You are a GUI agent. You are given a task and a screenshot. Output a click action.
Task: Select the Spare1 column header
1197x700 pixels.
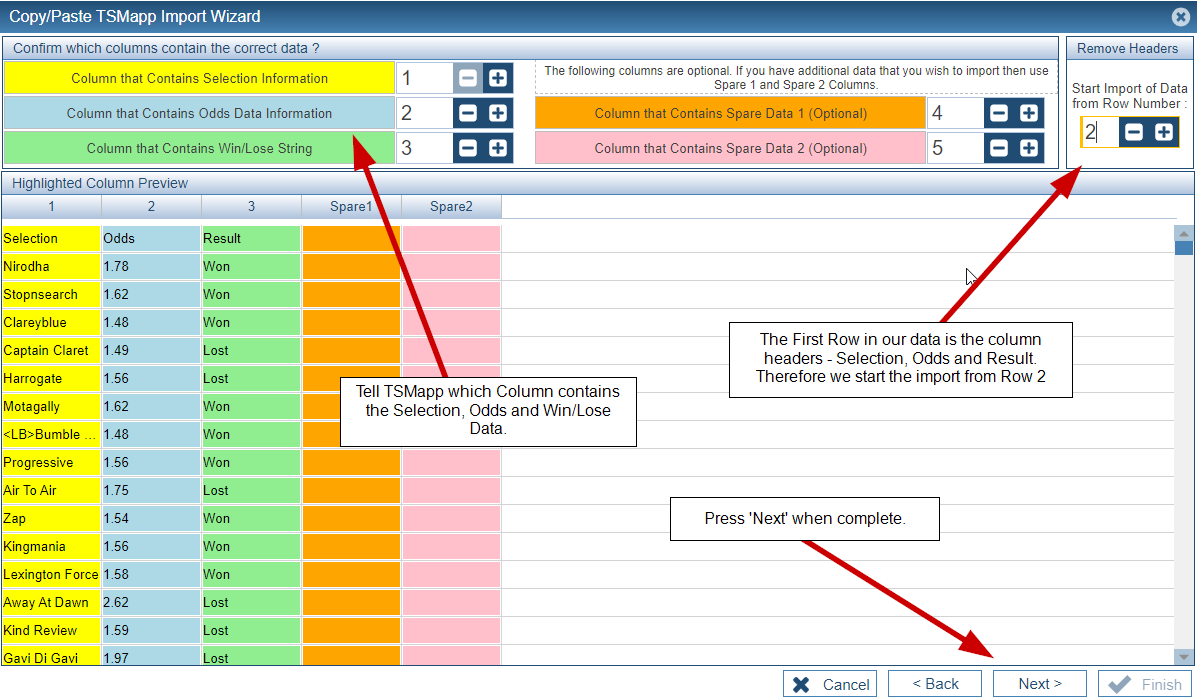pyautogui.click(x=351, y=206)
